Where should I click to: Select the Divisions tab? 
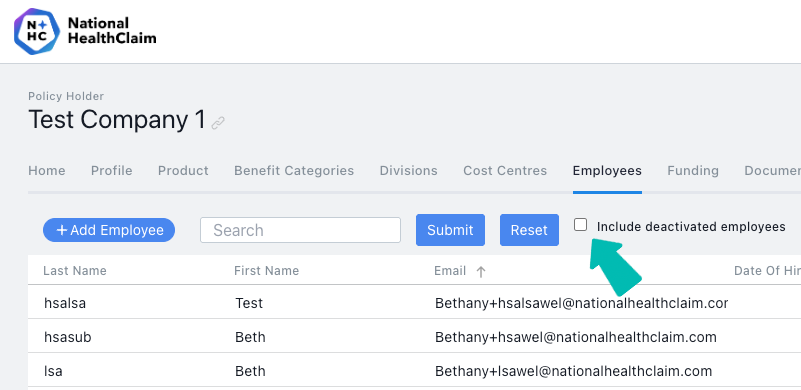[408, 171]
